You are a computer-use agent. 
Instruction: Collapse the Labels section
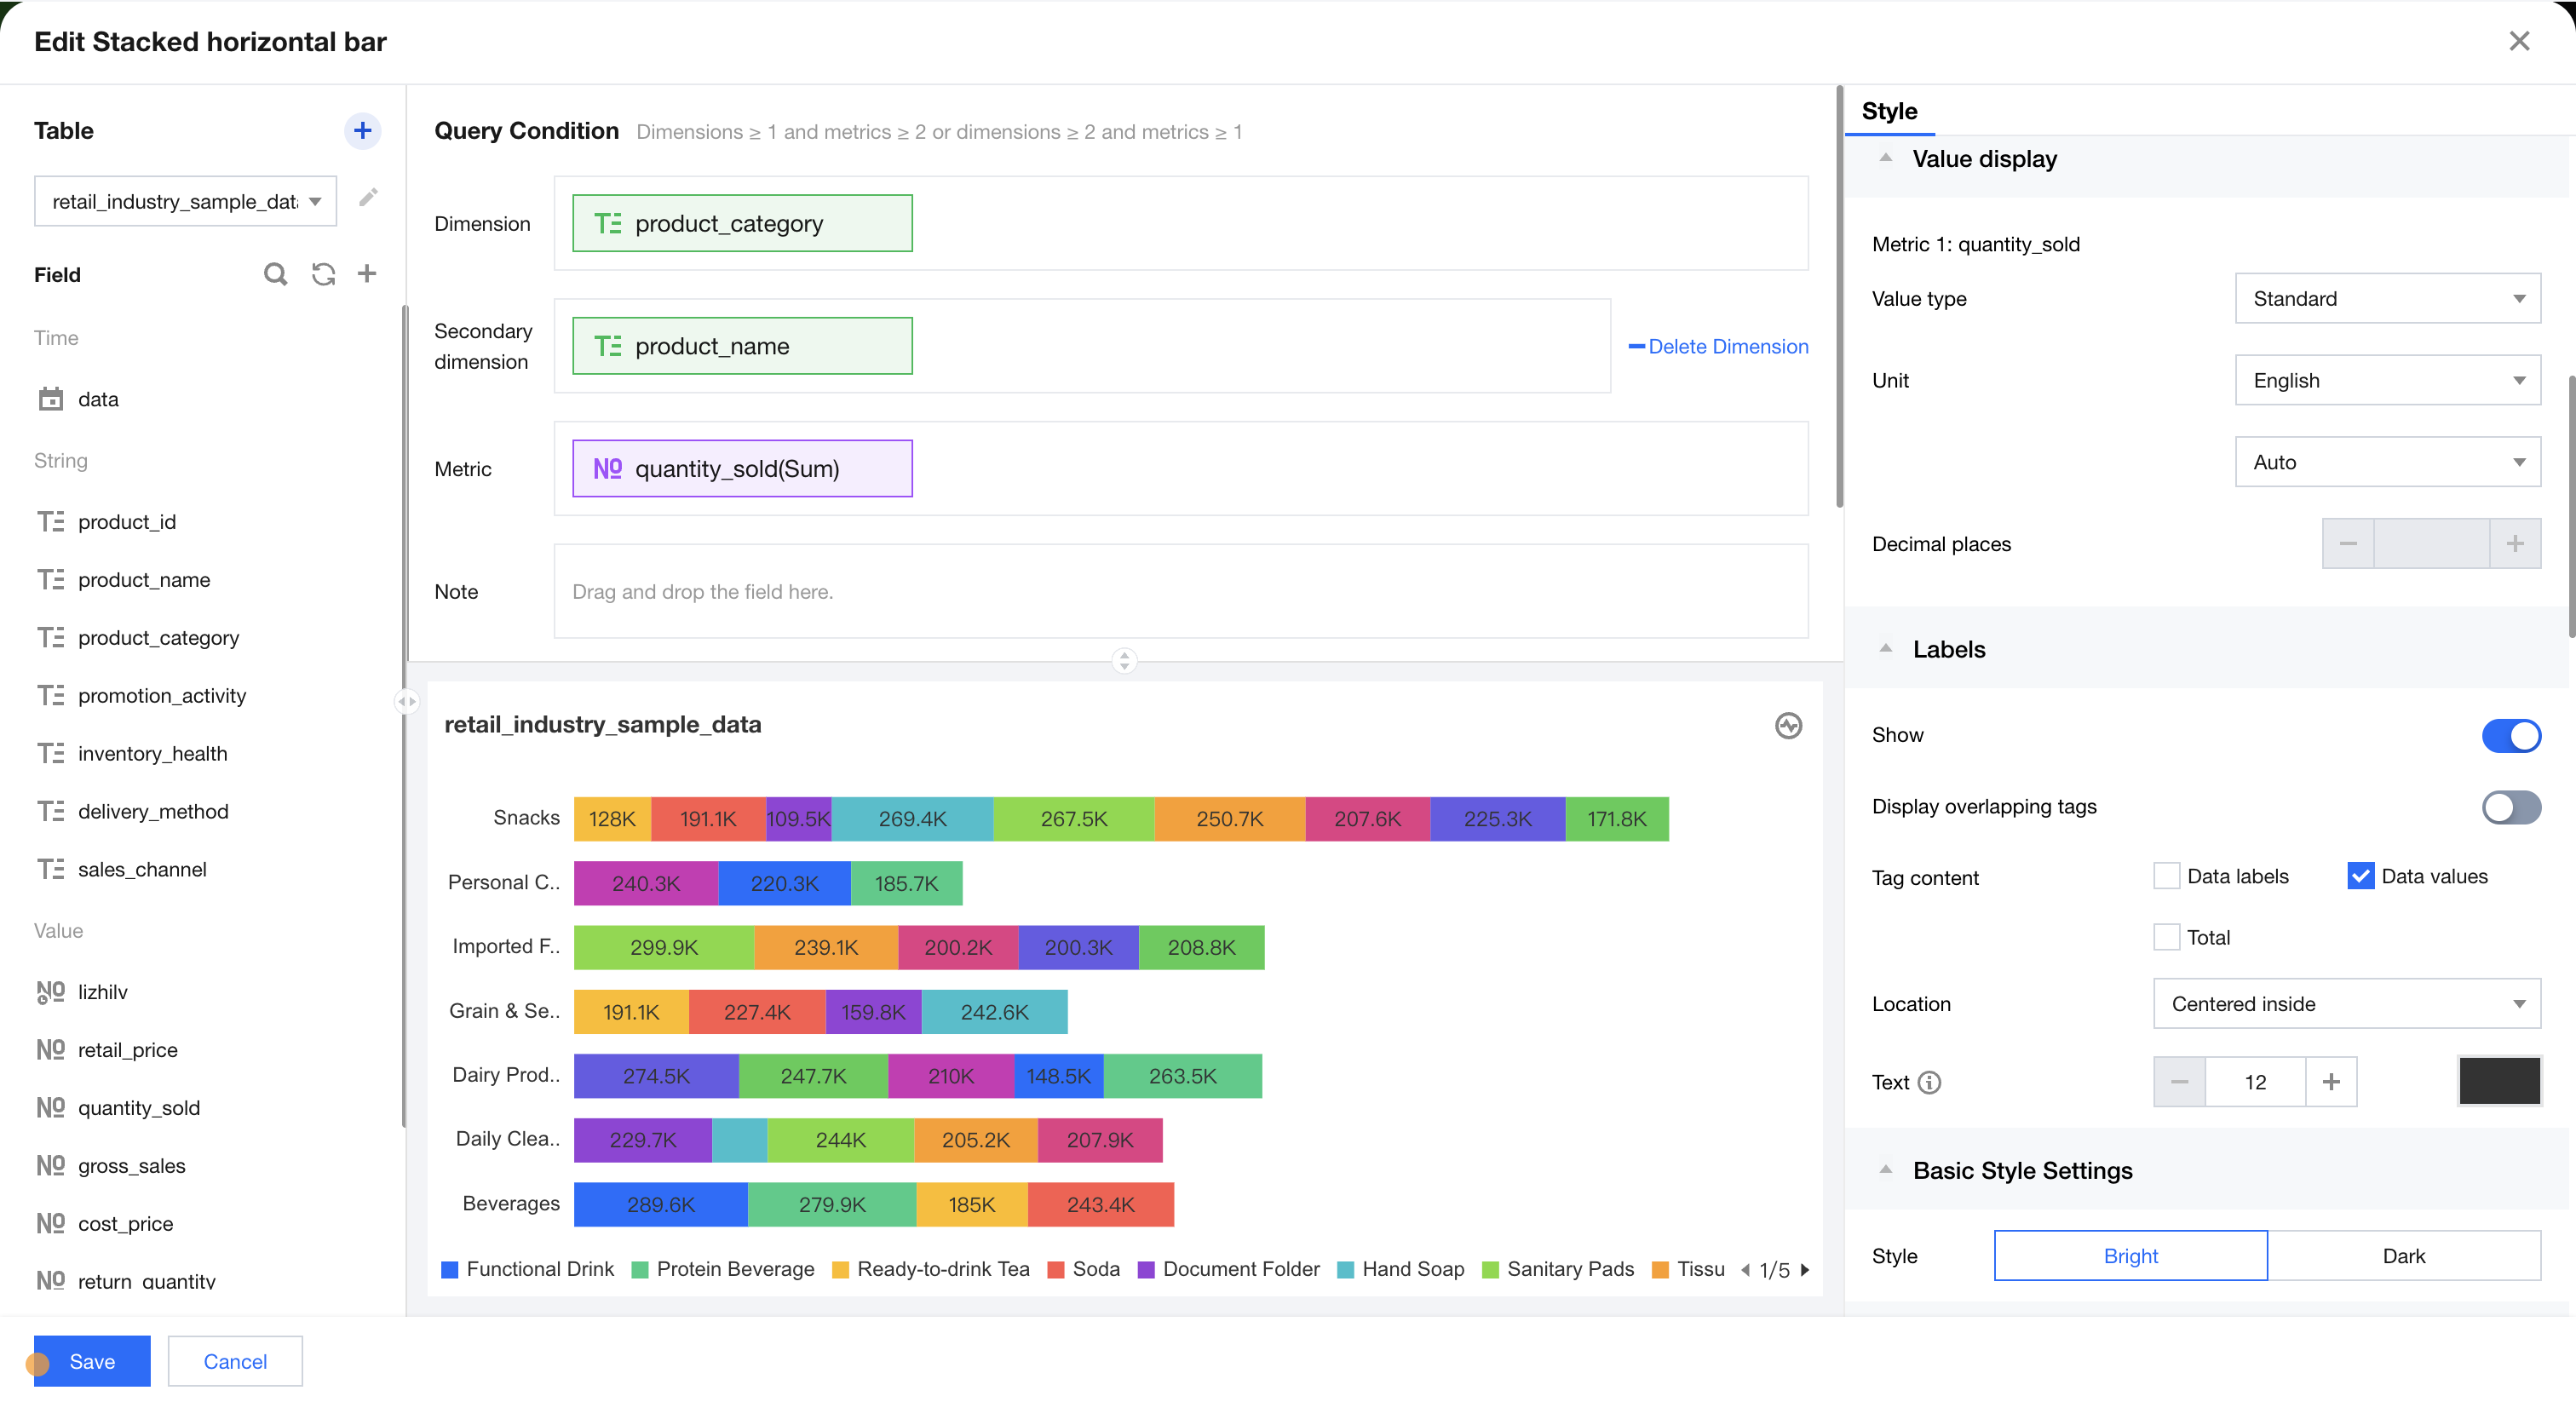click(x=1886, y=649)
